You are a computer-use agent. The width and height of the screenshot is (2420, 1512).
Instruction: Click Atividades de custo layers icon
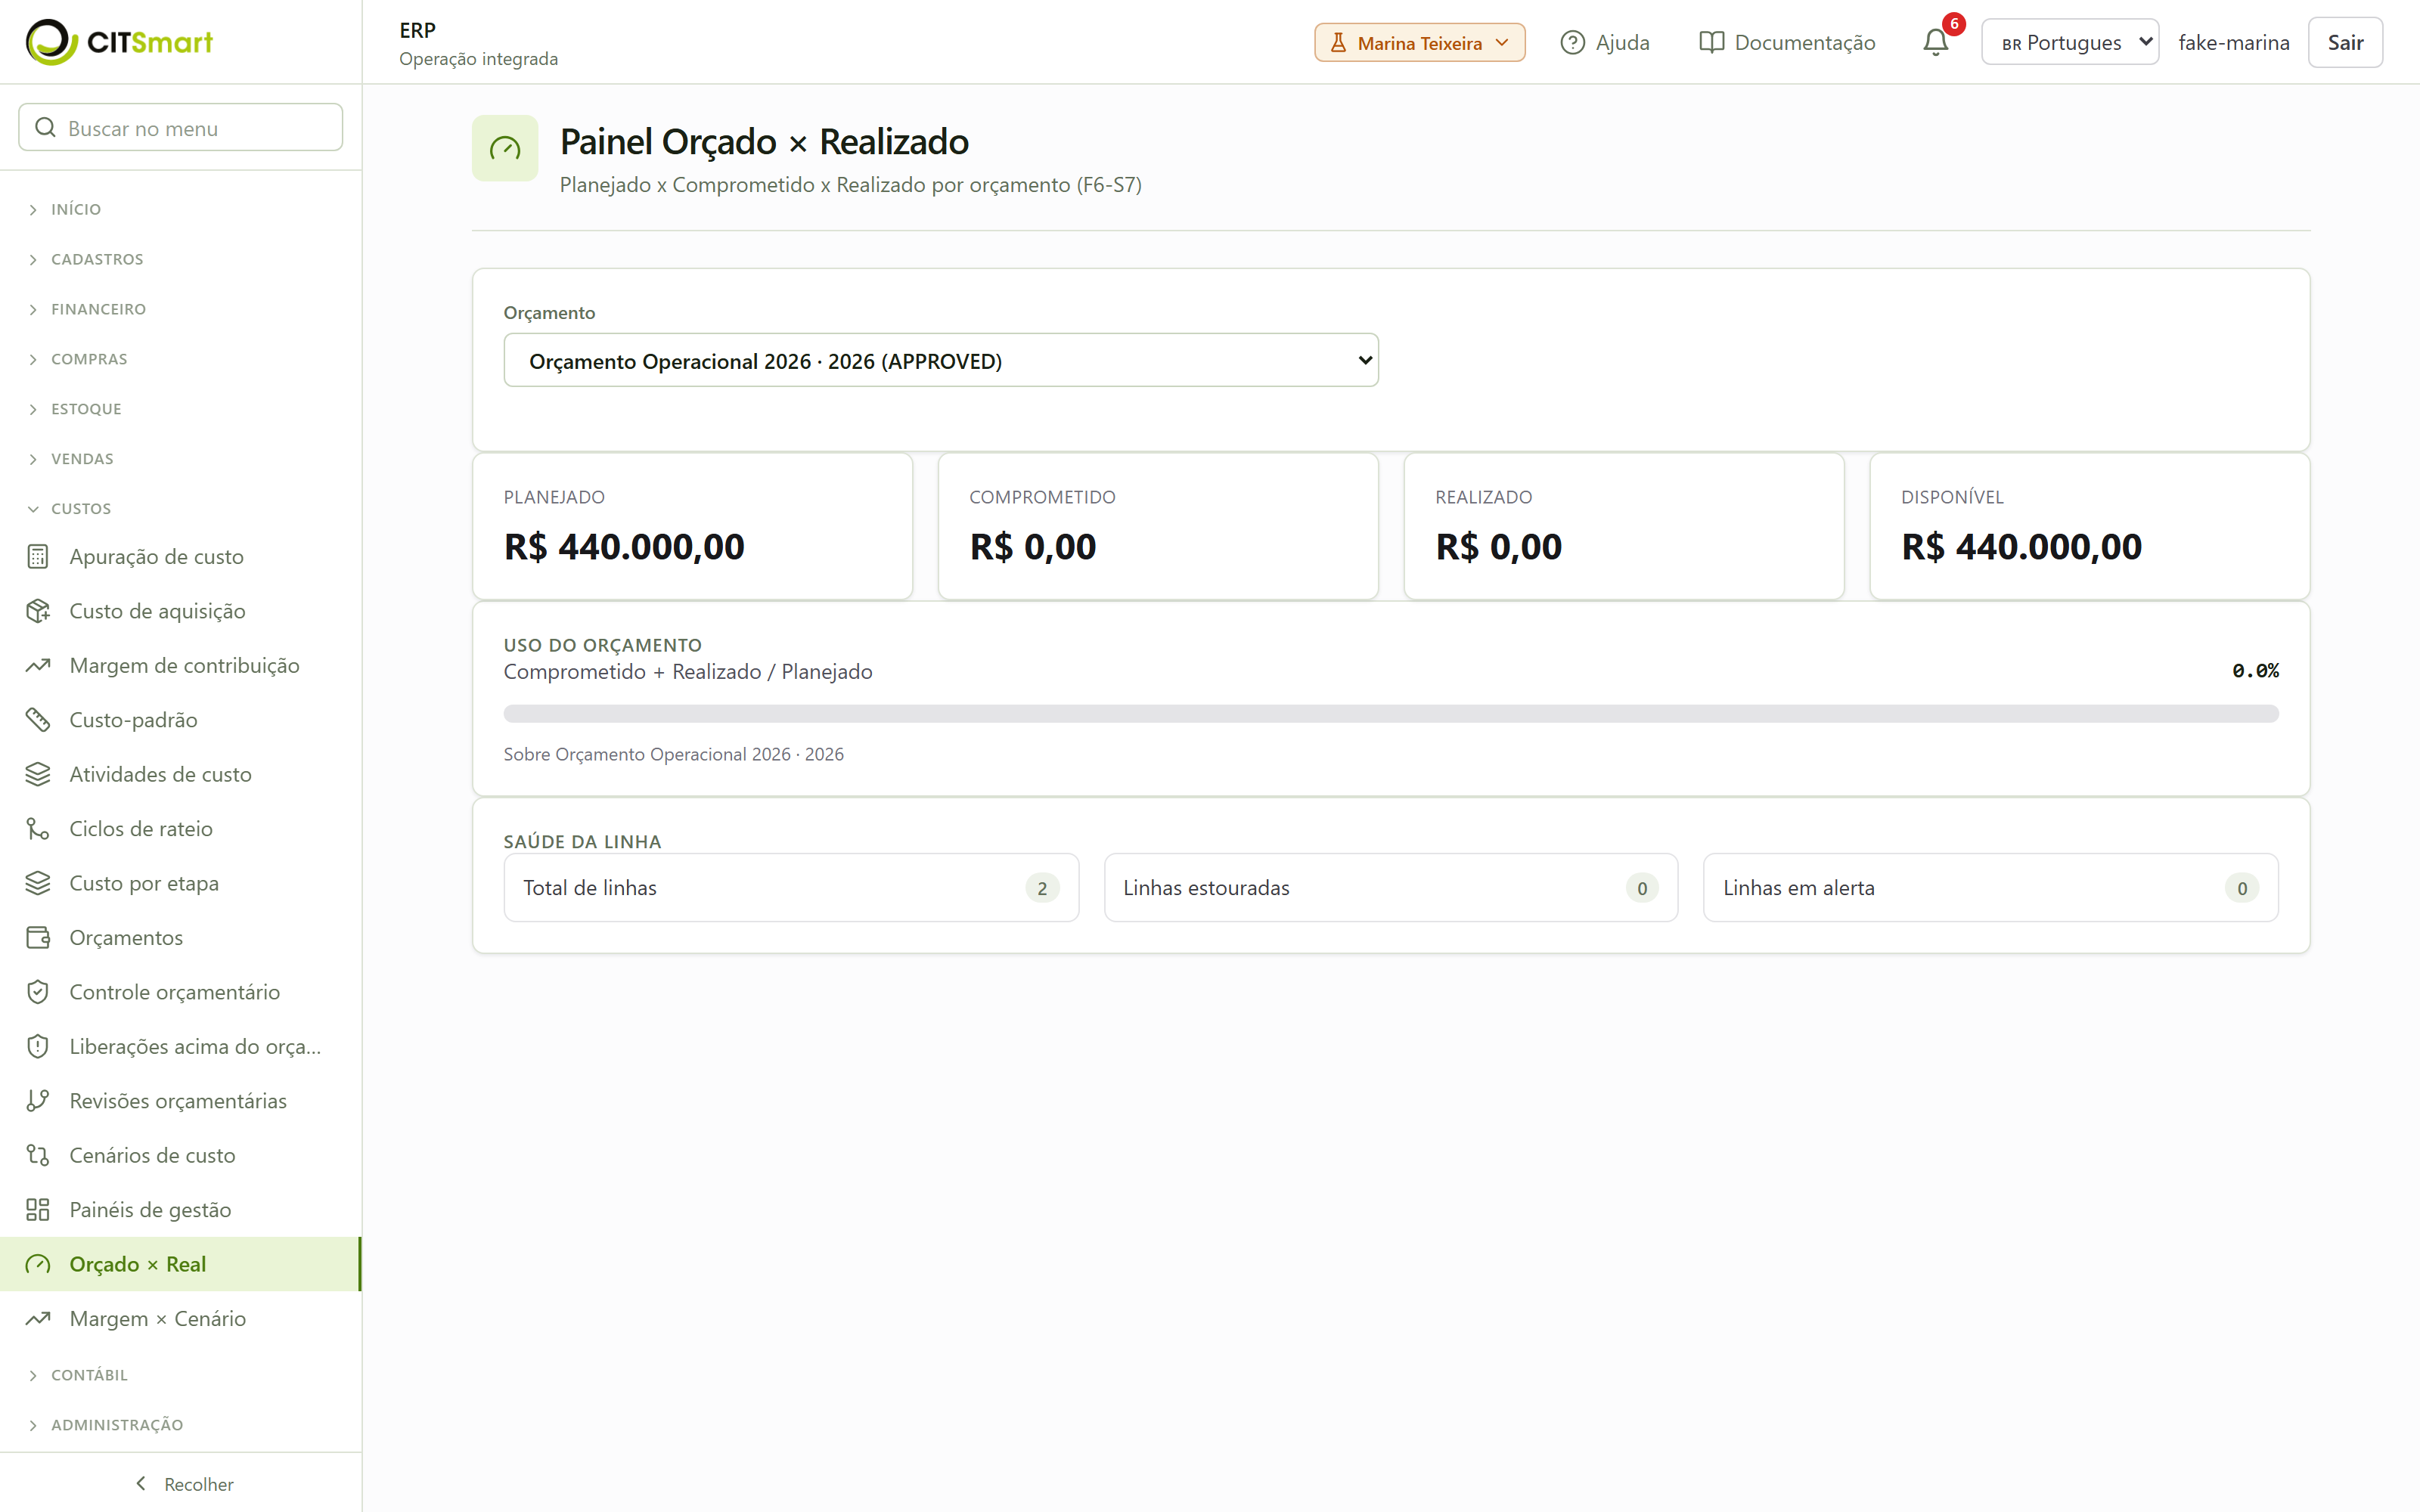(38, 775)
